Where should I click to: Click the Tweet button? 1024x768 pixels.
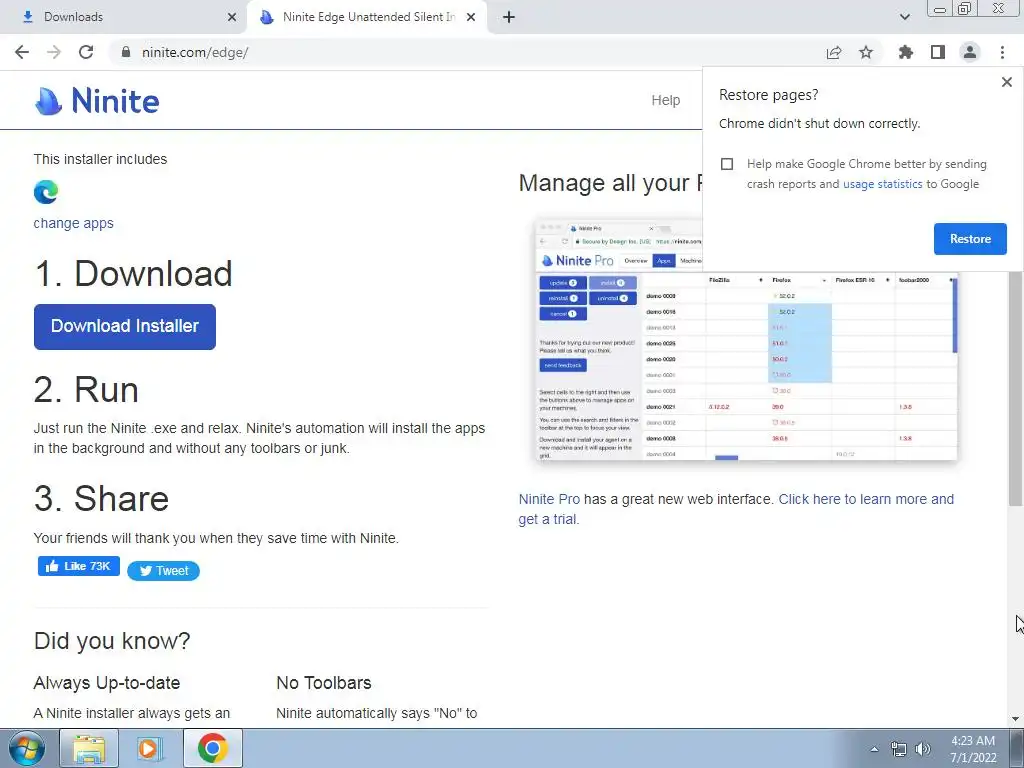click(x=163, y=571)
